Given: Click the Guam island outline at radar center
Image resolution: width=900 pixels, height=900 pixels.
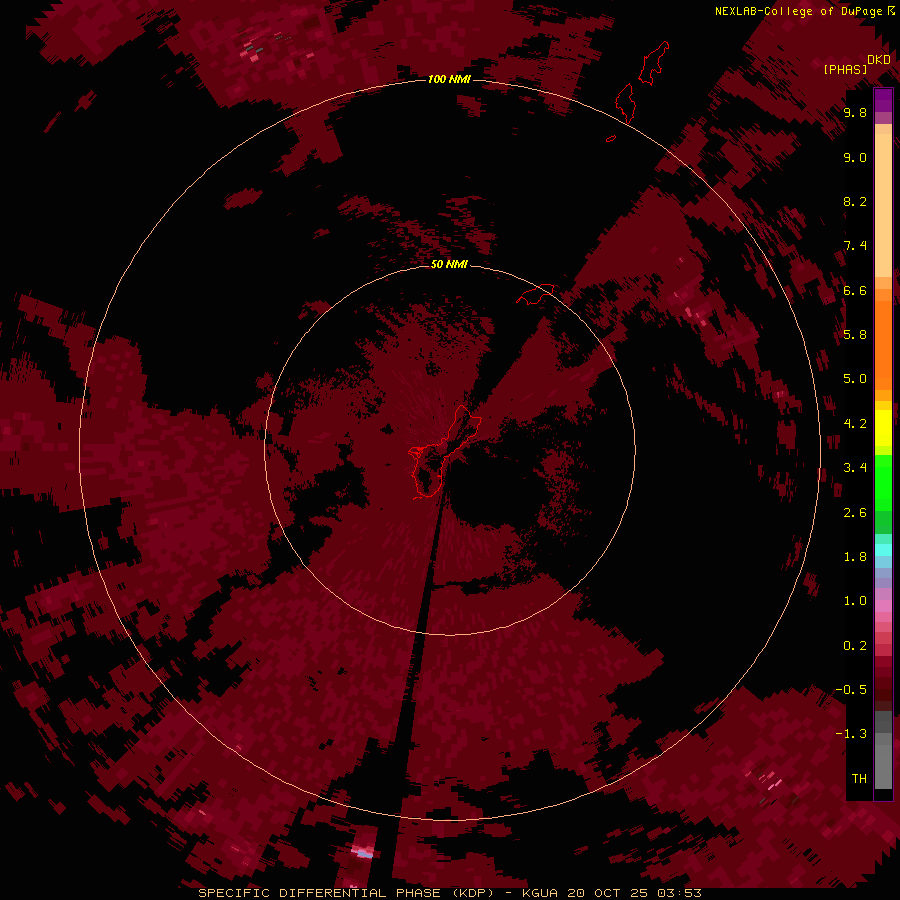Looking at the screenshot, I should [x=443, y=452].
